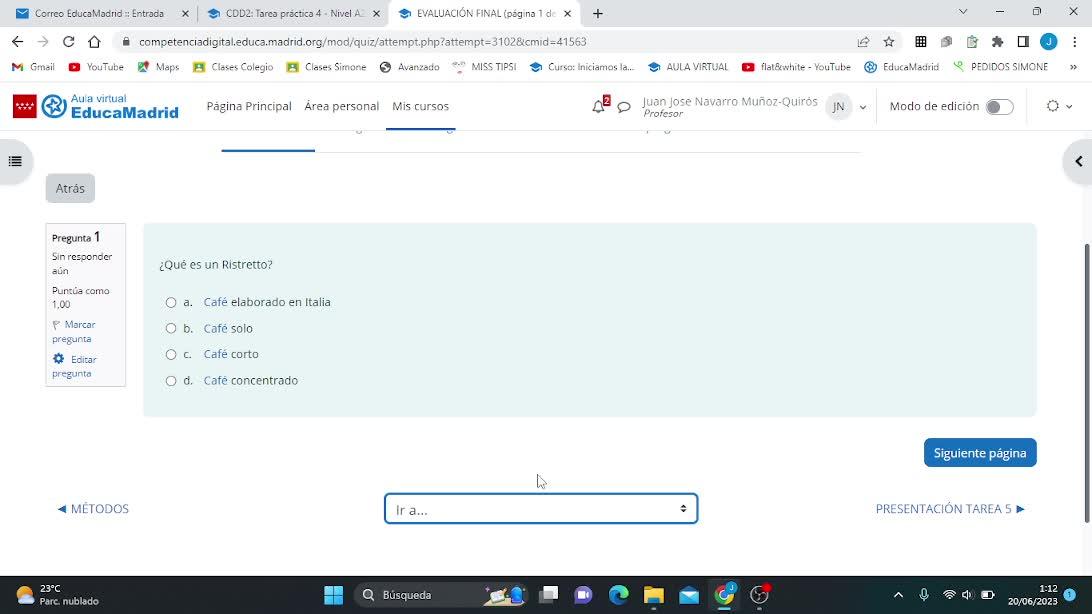Open the weather widget 23°C
1092x614 pixels.
point(57,595)
